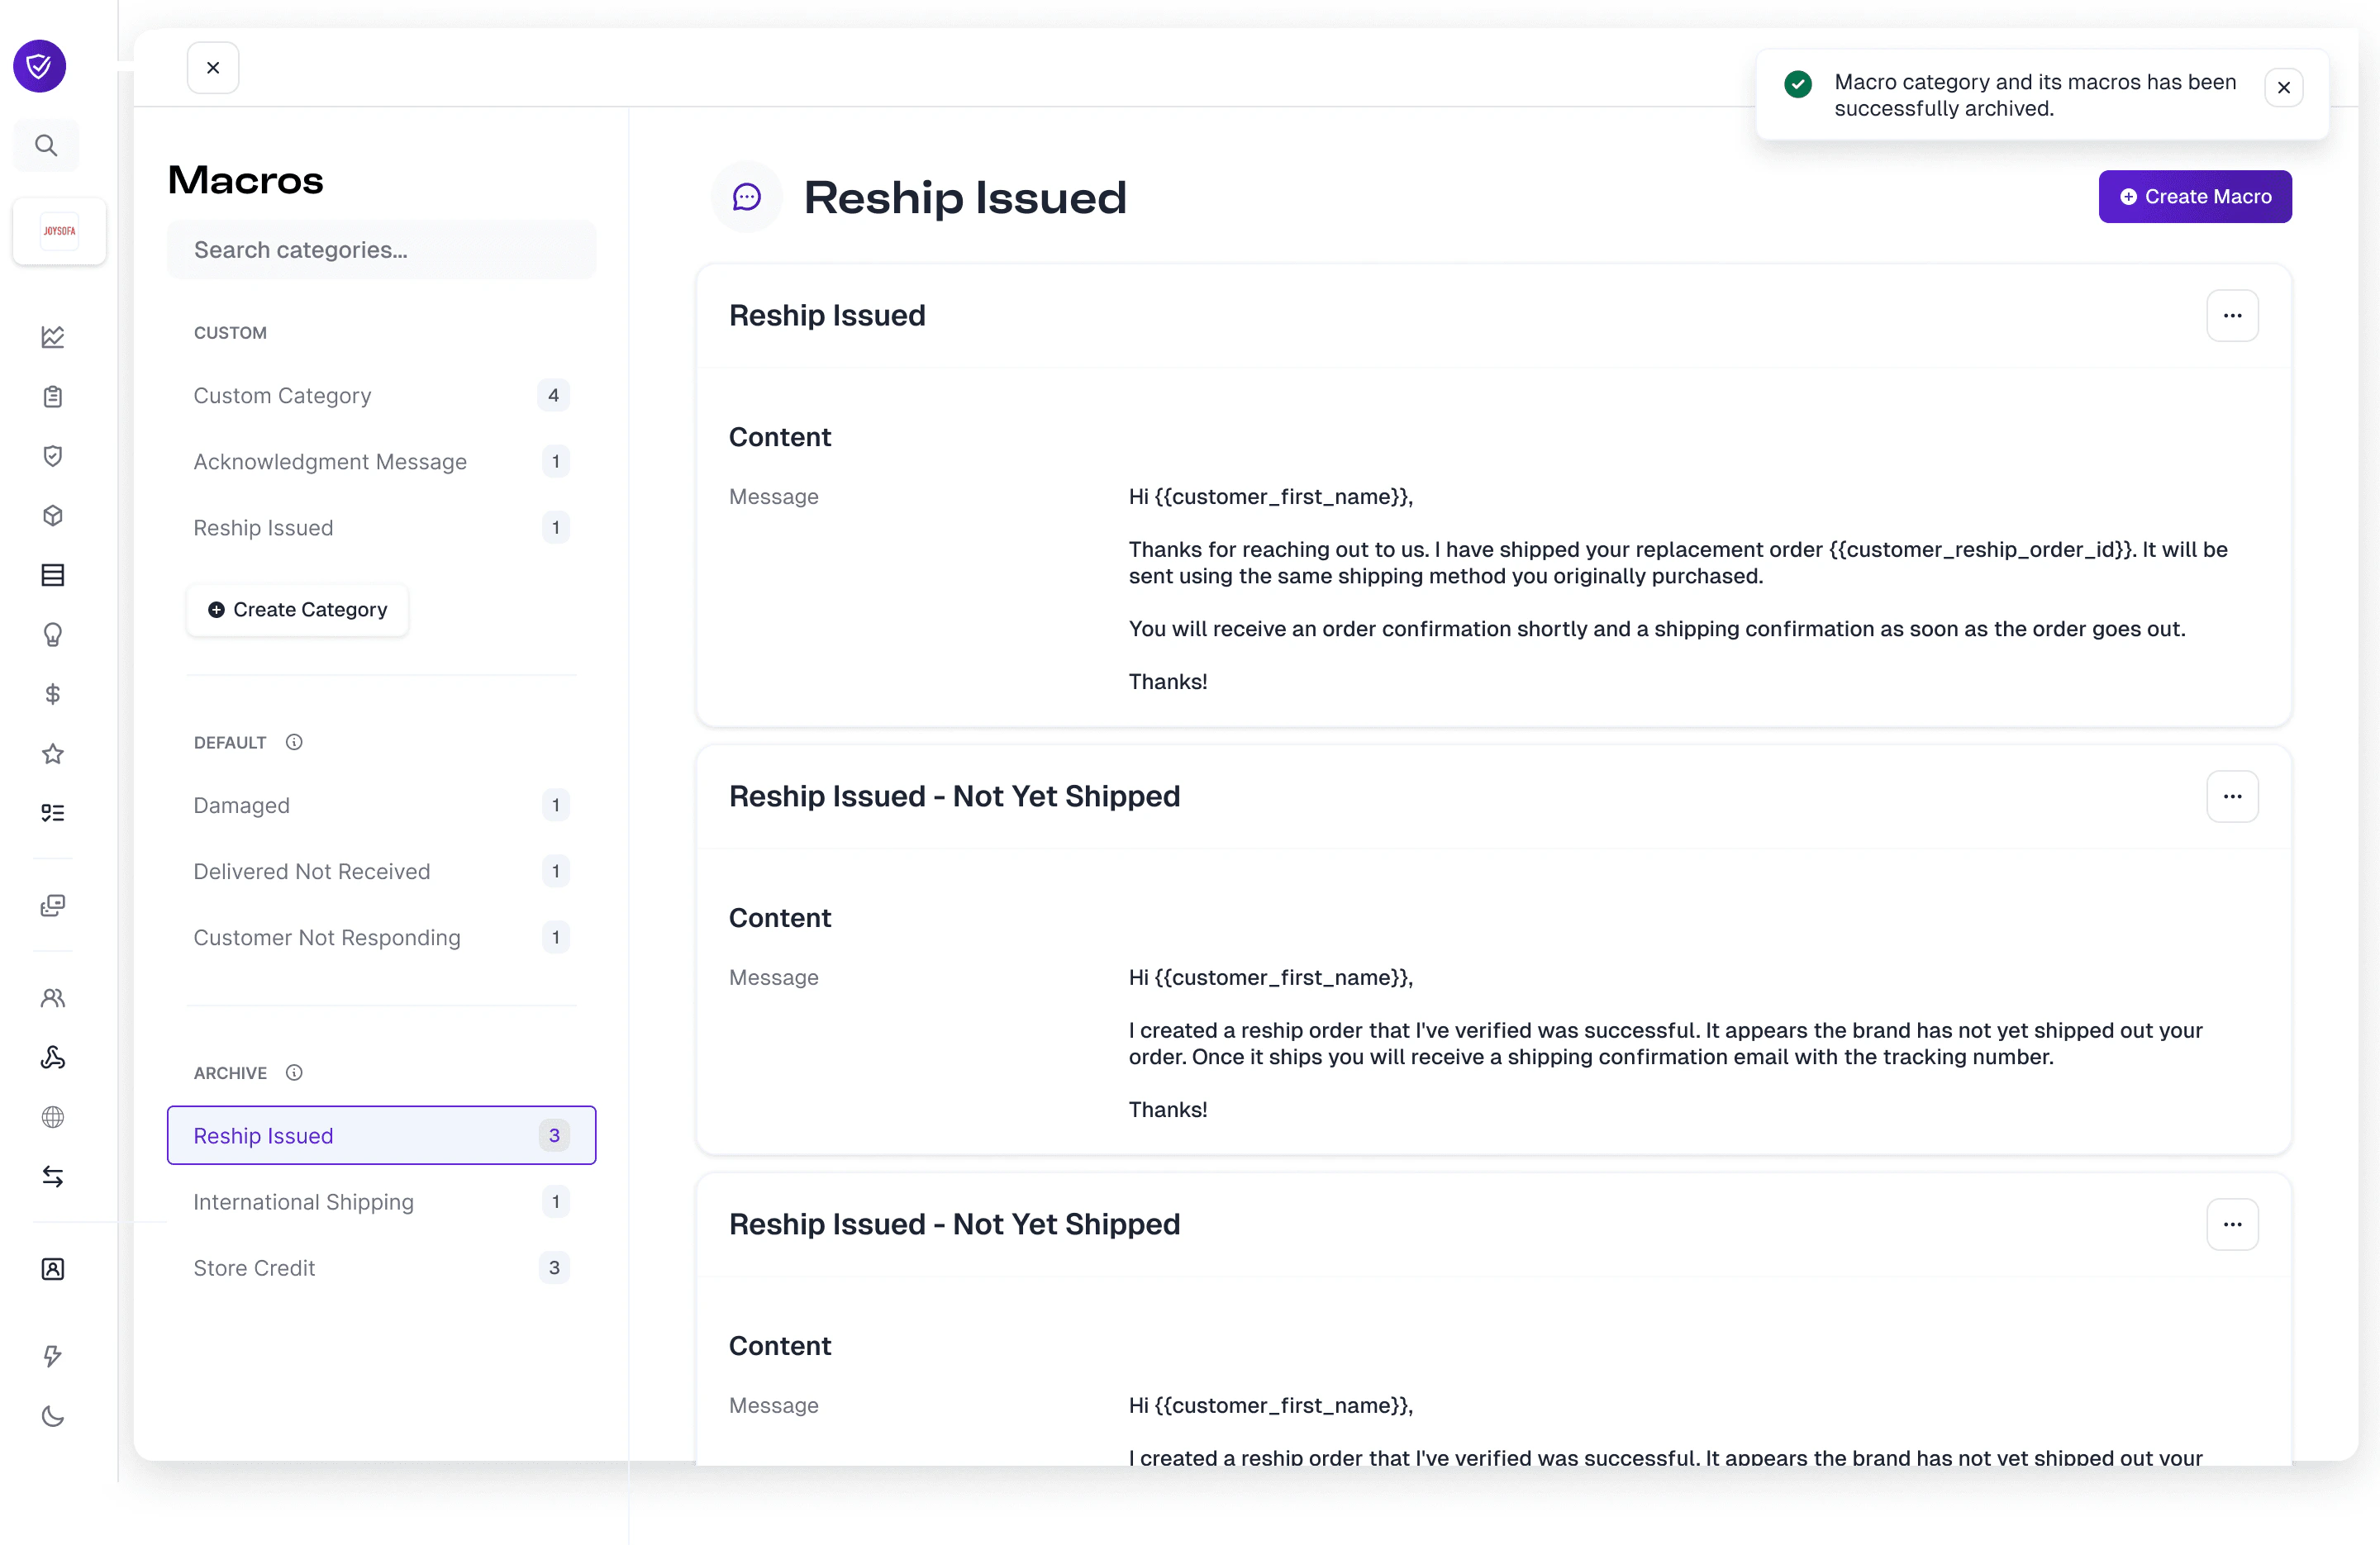
Task: Open the Acknowledgment Message category
Action: [382, 462]
